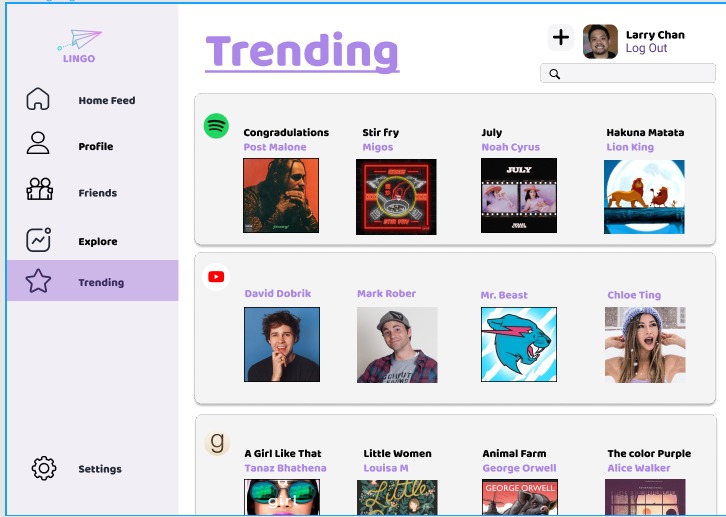Open the Little Women book cover
The image size is (726, 517).
(x=397, y=498)
